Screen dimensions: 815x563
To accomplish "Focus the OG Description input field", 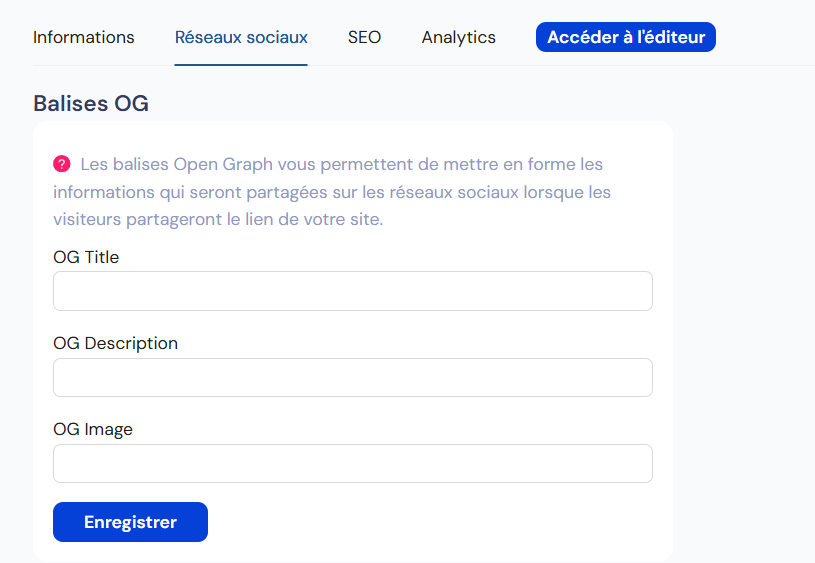I will click(x=353, y=377).
